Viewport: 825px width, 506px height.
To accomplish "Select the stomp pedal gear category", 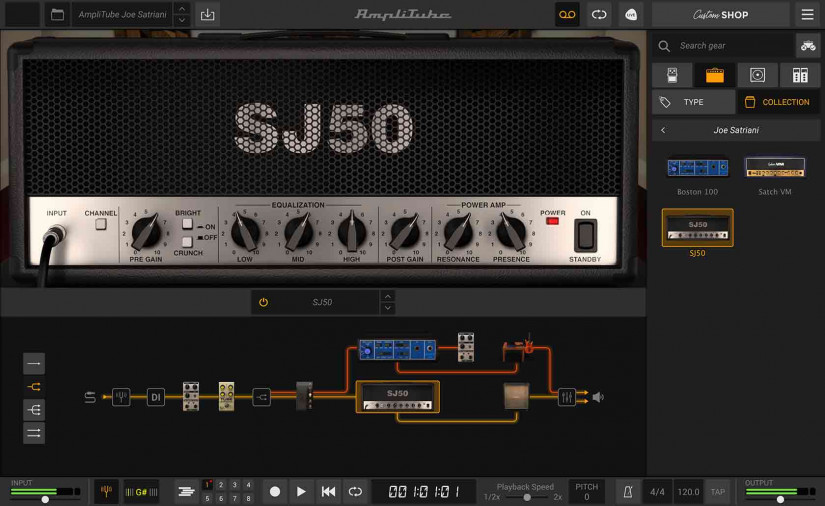I will [672, 75].
